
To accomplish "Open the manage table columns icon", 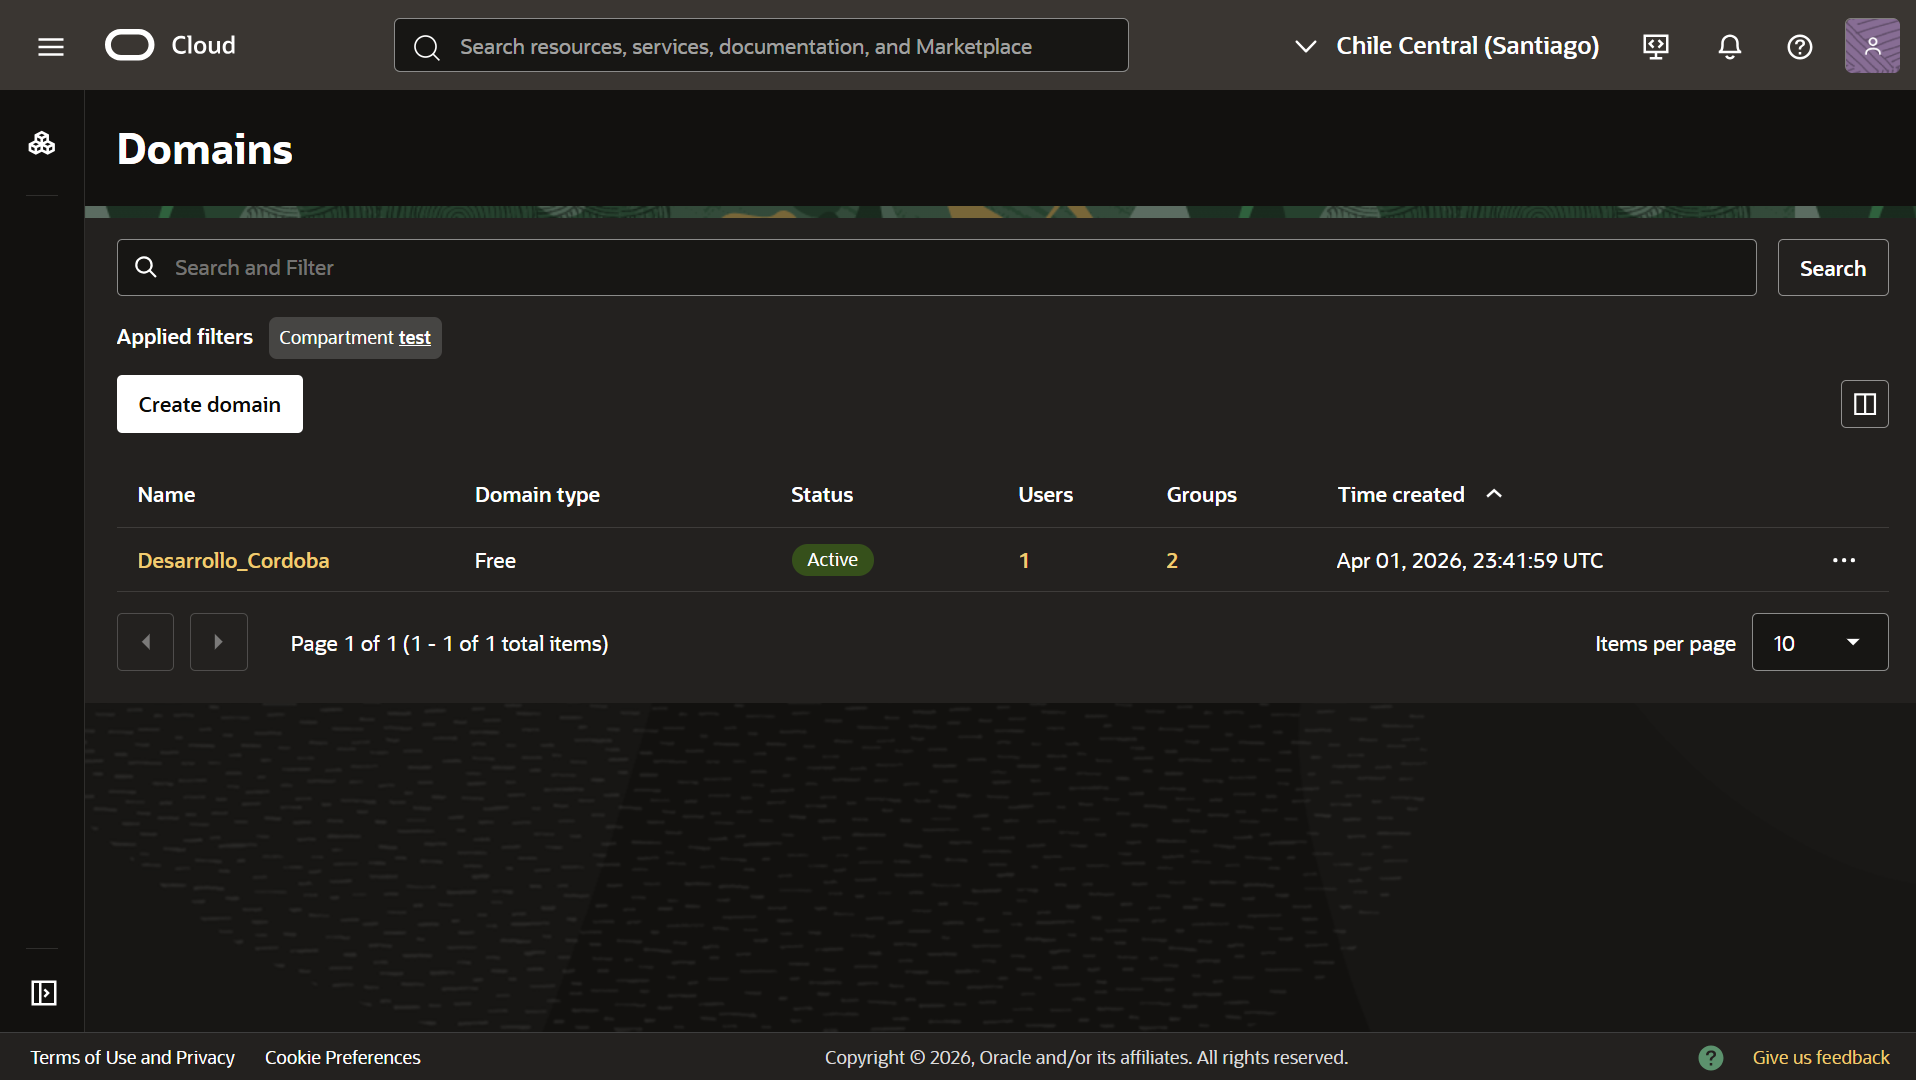I will tap(1864, 404).
